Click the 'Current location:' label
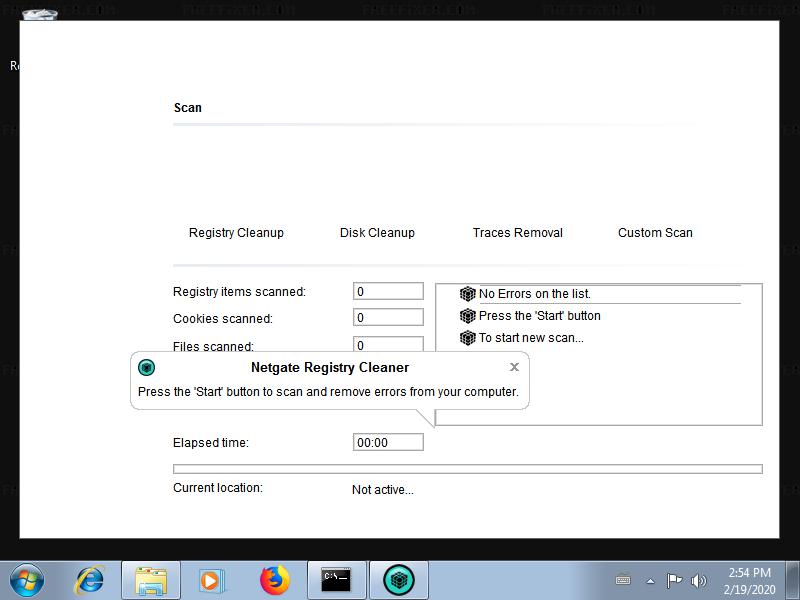 (218, 488)
